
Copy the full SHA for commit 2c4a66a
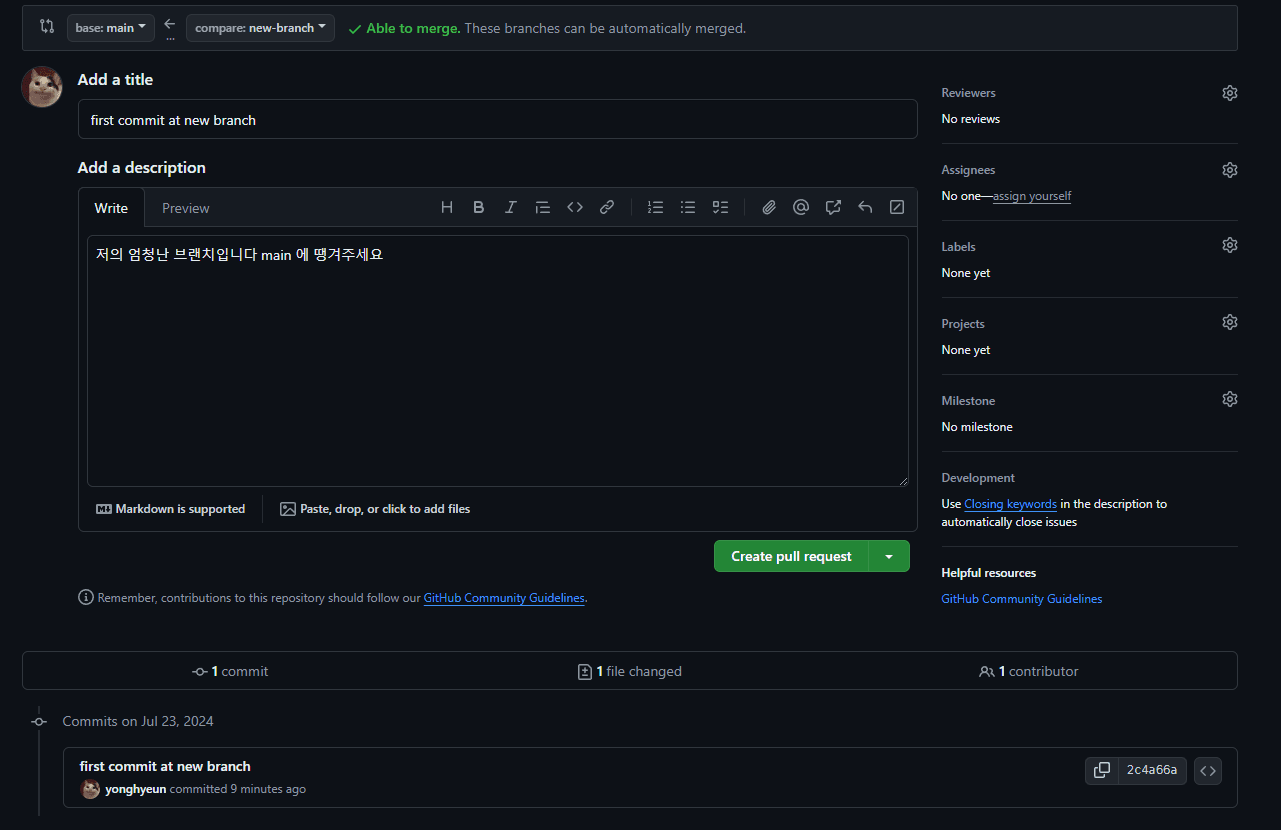pos(1102,770)
